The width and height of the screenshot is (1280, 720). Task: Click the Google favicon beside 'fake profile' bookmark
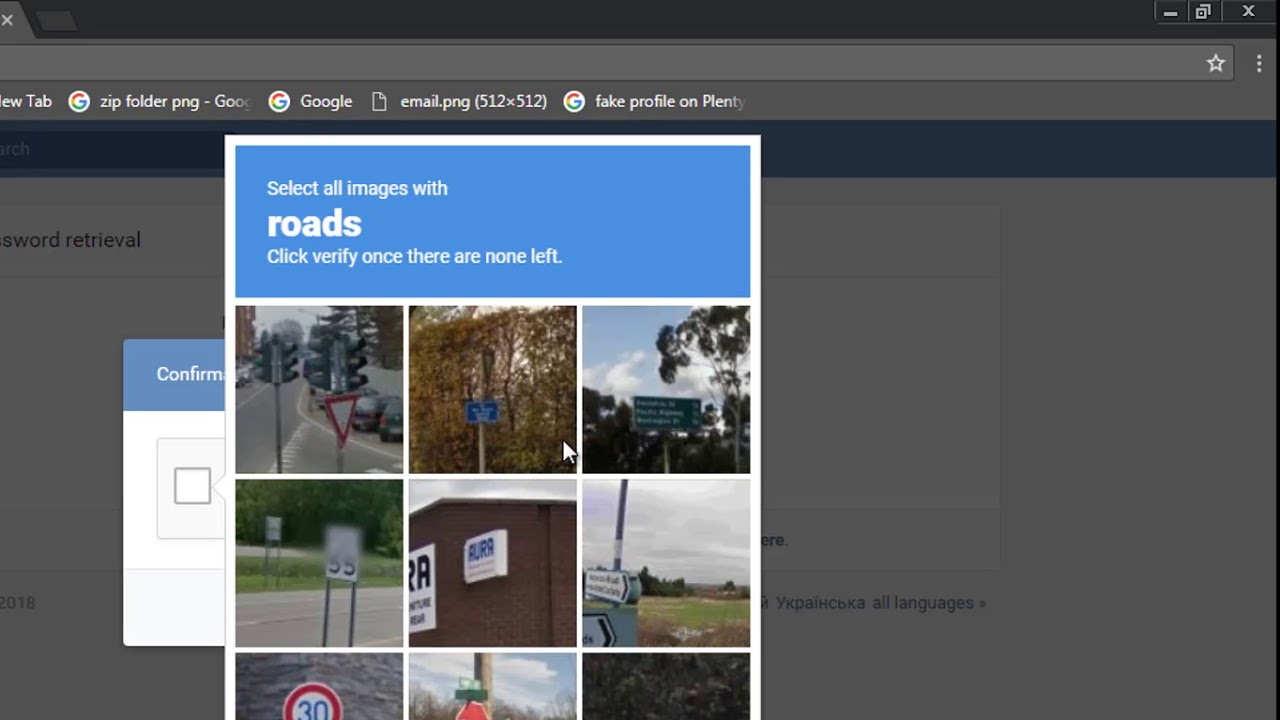(x=574, y=101)
